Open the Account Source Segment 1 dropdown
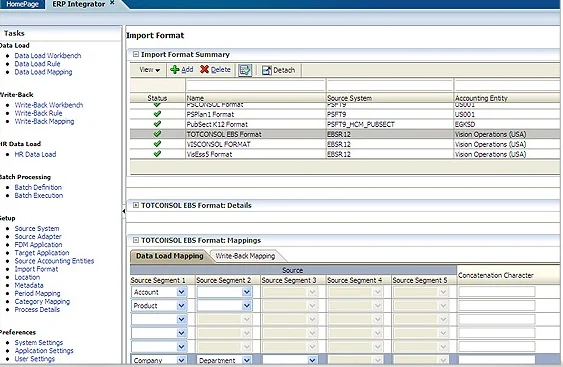 click(x=182, y=292)
